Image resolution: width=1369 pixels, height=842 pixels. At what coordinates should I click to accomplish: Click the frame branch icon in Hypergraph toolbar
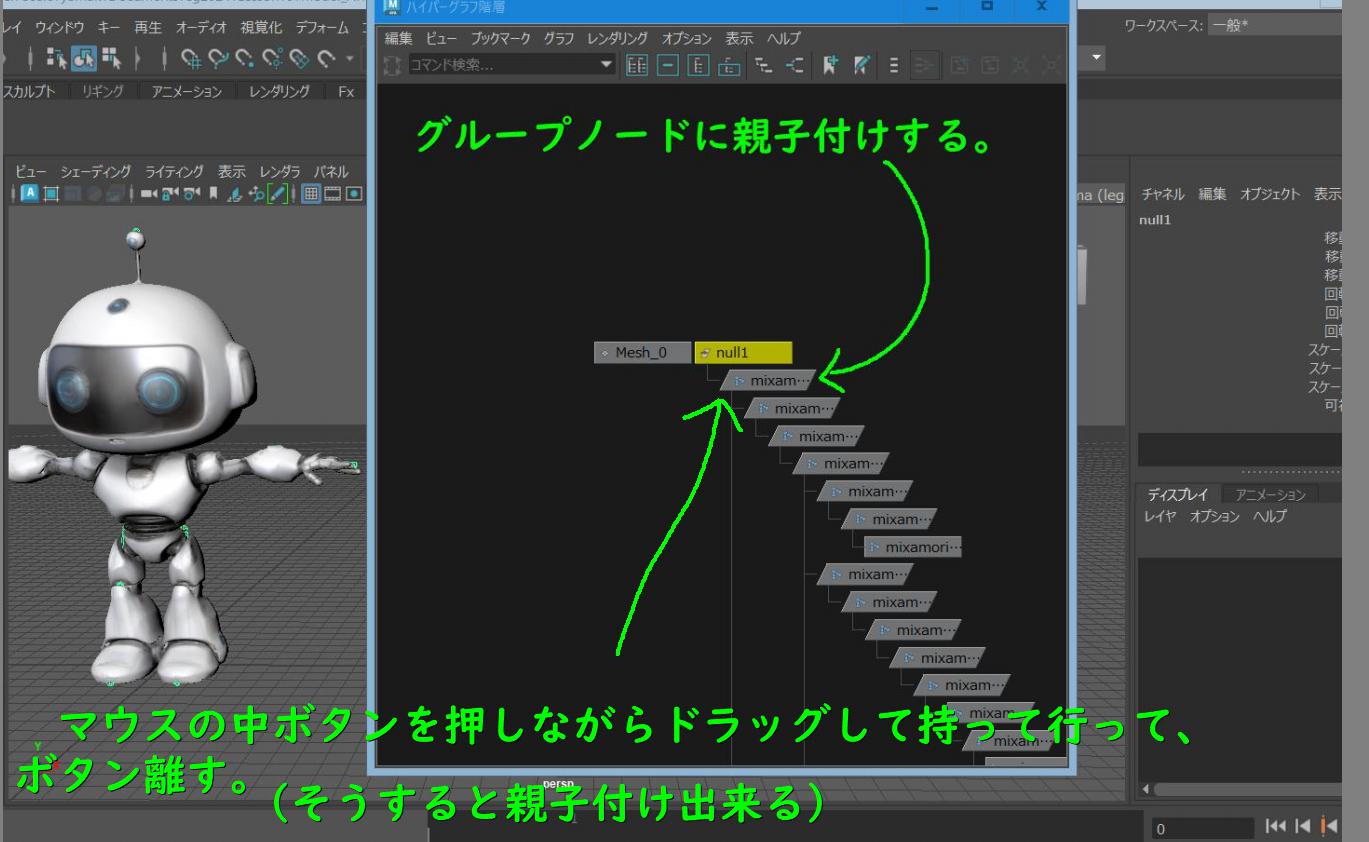[729, 66]
